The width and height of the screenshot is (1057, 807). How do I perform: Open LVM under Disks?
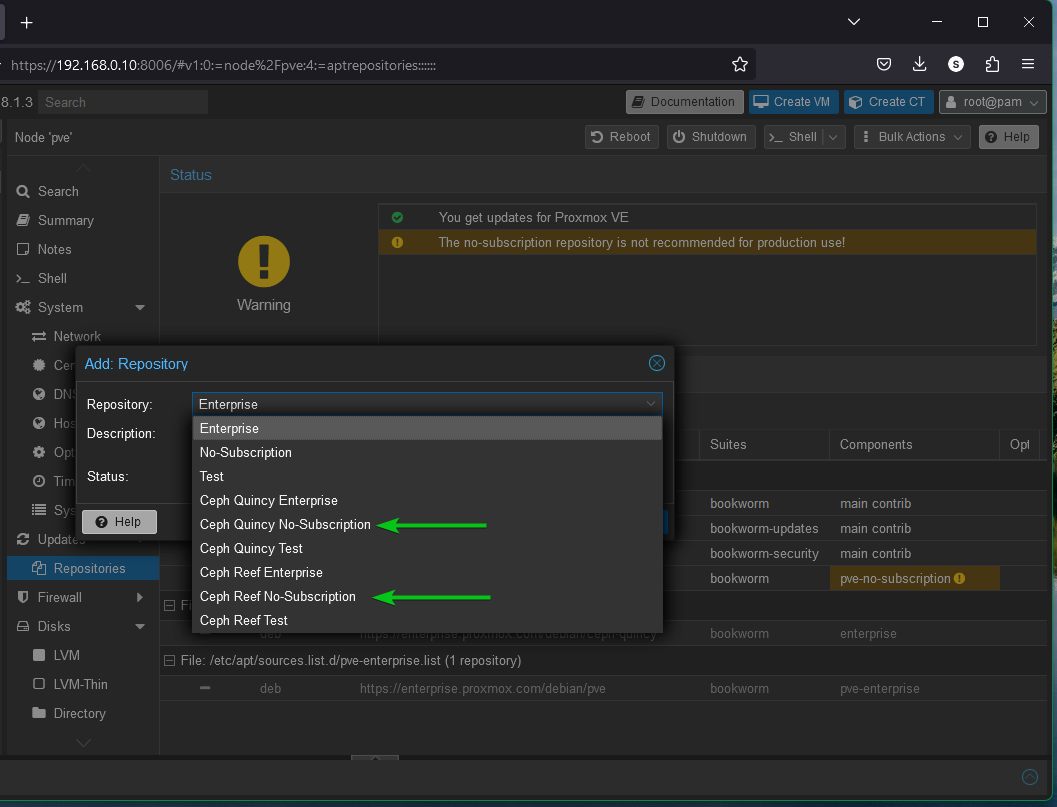(66, 655)
